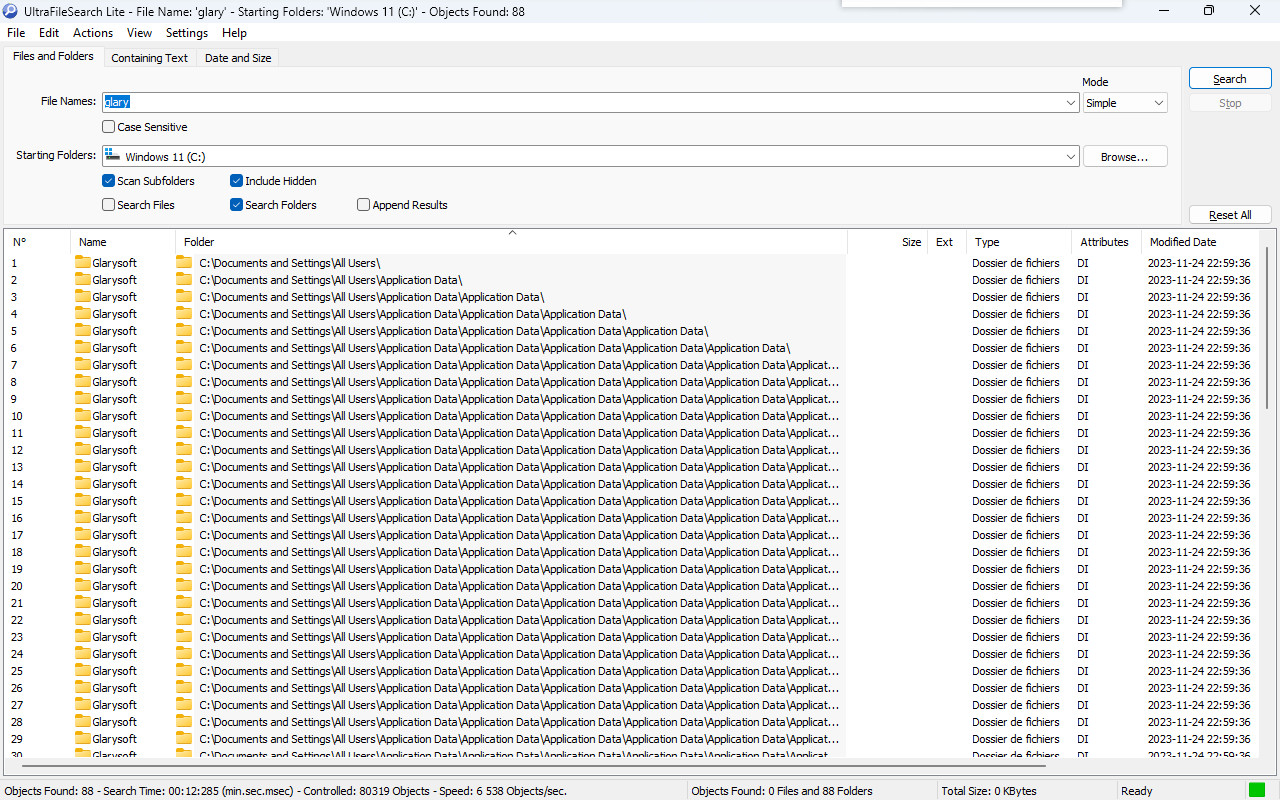
Task: Sort results by the N° column header
Action: click(x=37, y=242)
